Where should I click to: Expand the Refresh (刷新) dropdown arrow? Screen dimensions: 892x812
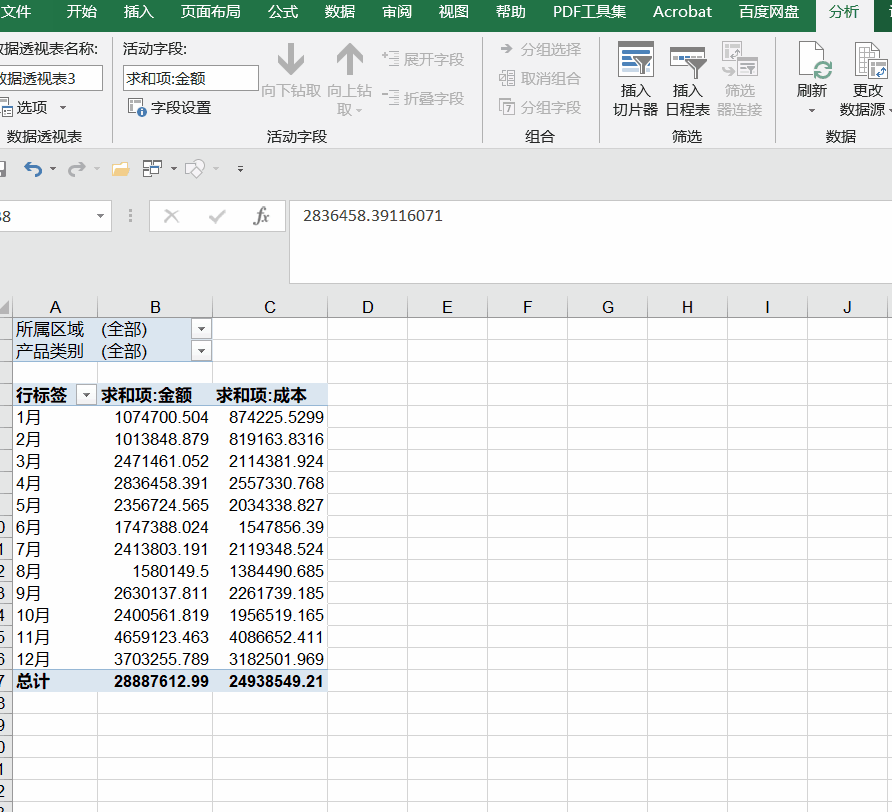[812, 110]
